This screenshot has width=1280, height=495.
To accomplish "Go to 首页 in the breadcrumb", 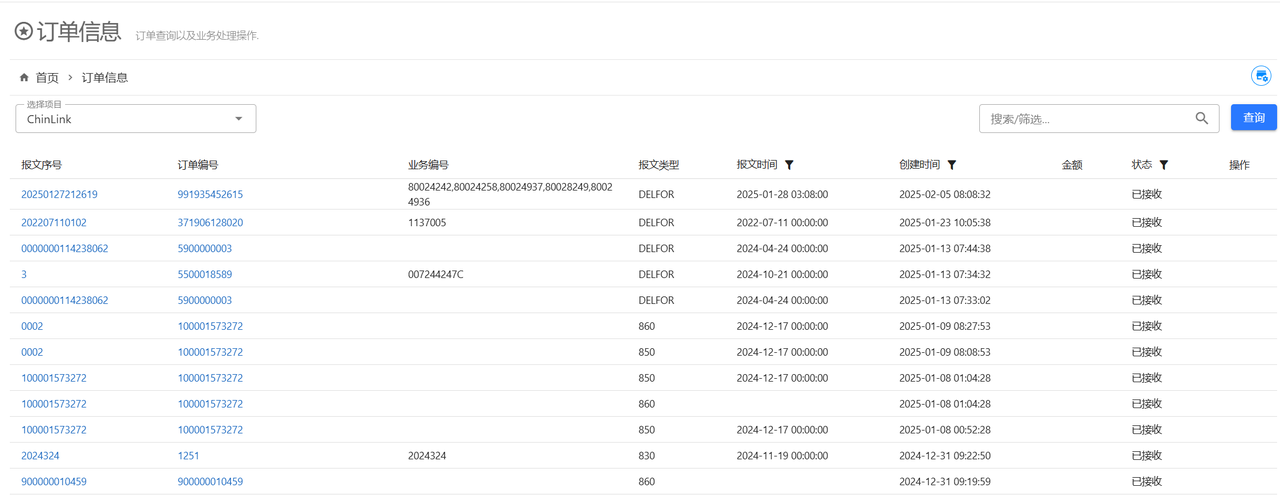I will pyautogui.click(x=47, y=78).
